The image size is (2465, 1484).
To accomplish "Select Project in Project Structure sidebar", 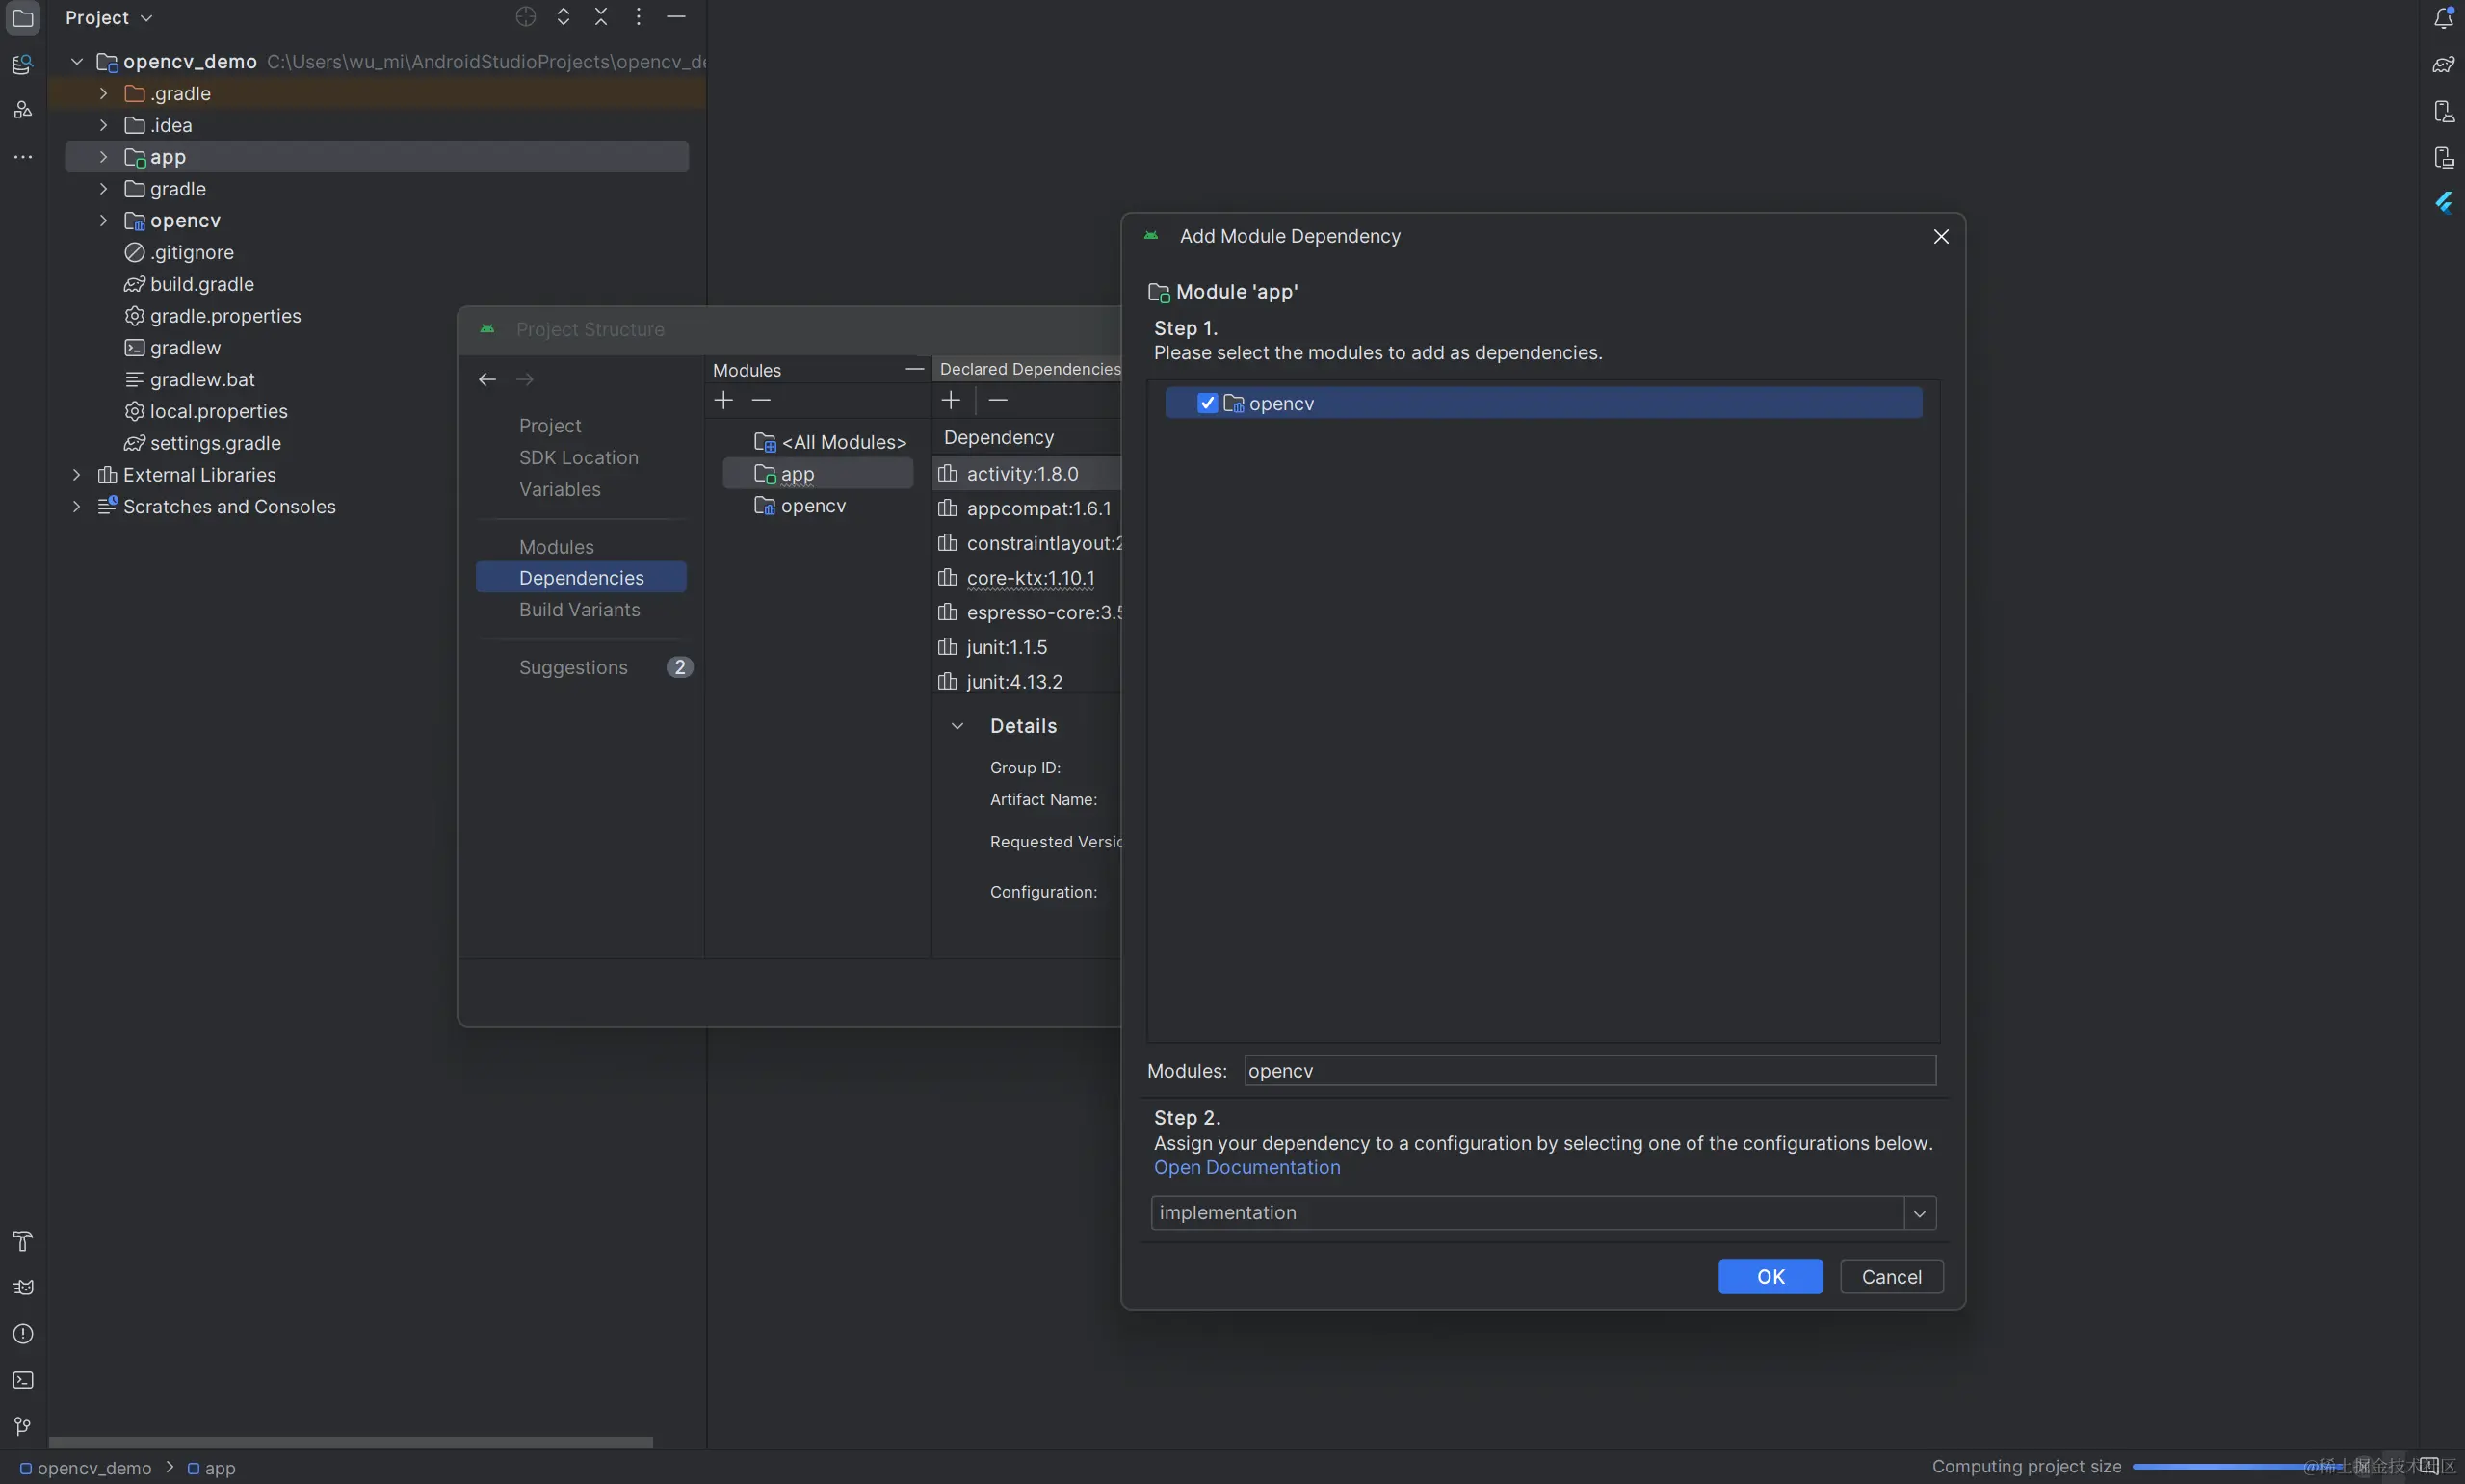I will point(550,426).
